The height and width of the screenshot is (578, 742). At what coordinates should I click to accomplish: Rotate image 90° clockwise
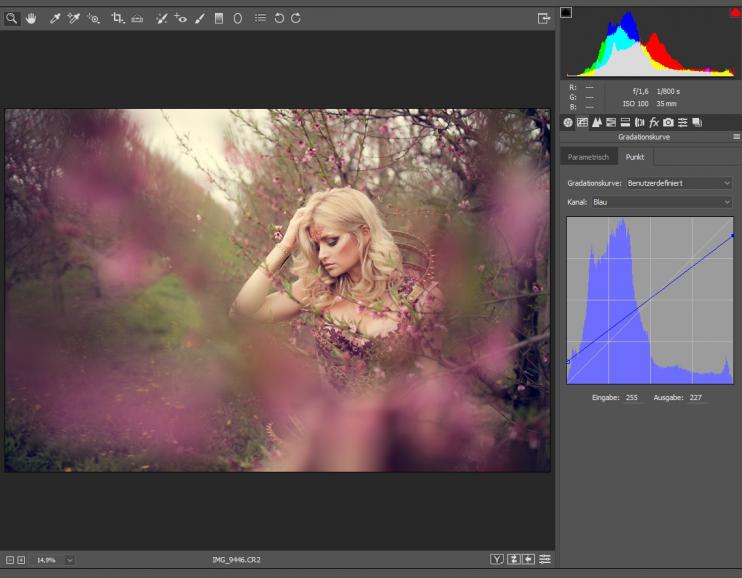[x=296, y=18]
